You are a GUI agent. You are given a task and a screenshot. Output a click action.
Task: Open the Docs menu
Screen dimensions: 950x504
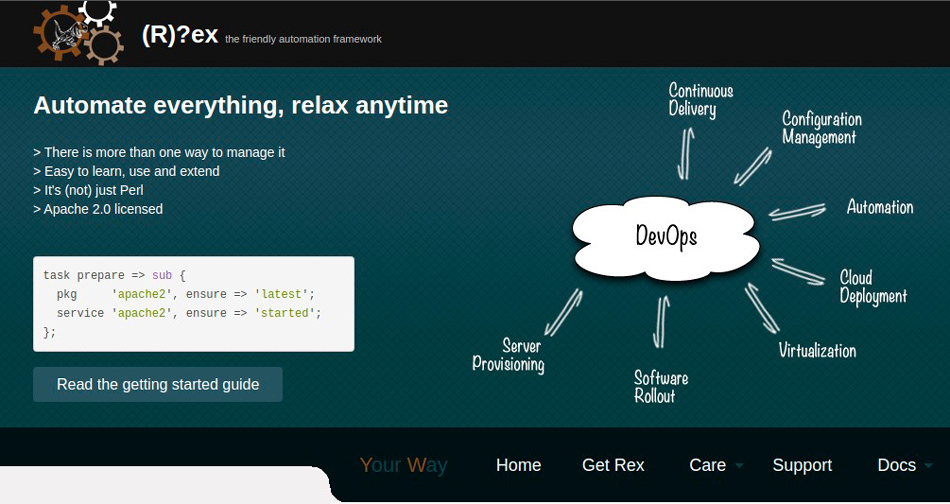(x=897, y=465)
